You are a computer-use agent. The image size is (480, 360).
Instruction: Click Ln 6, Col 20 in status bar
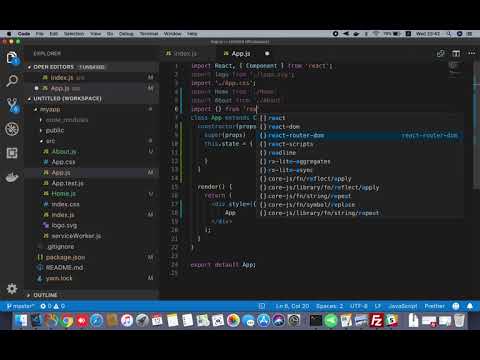point(292,306)
